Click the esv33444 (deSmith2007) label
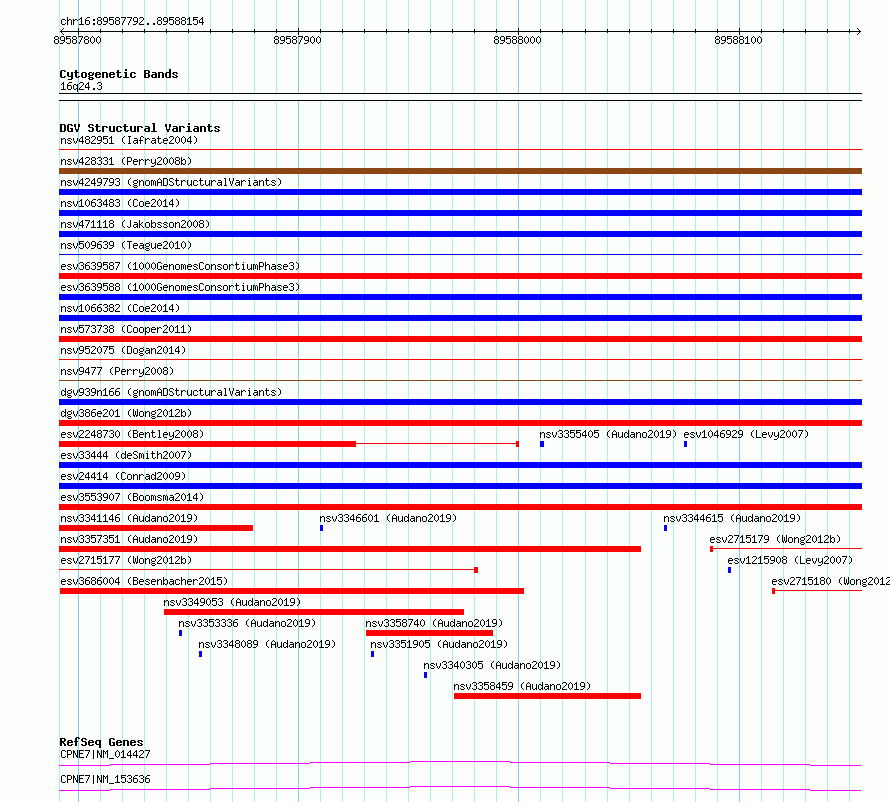Image resolution: width=890 pixels, height=802 pixels. 126,455
